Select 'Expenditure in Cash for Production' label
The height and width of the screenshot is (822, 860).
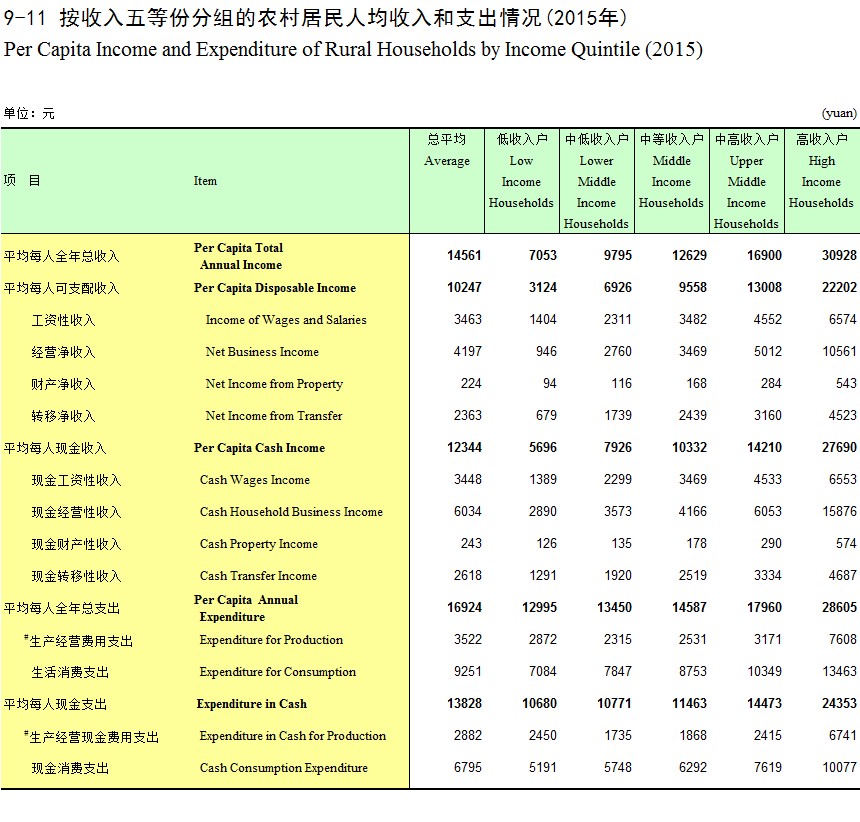coord(292,736)
